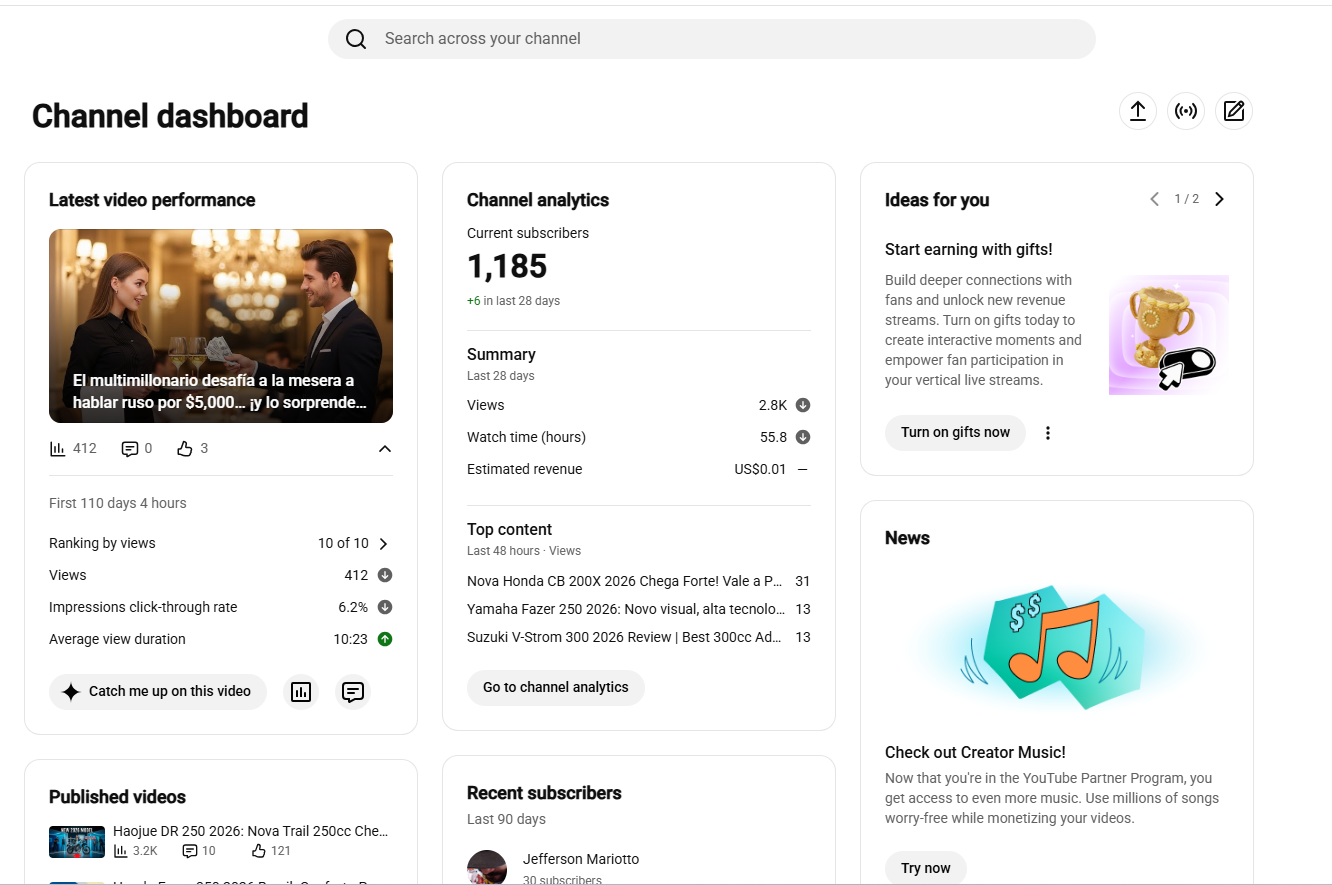
Task: Click the search magnifier icon
Action: coord(356,39)
